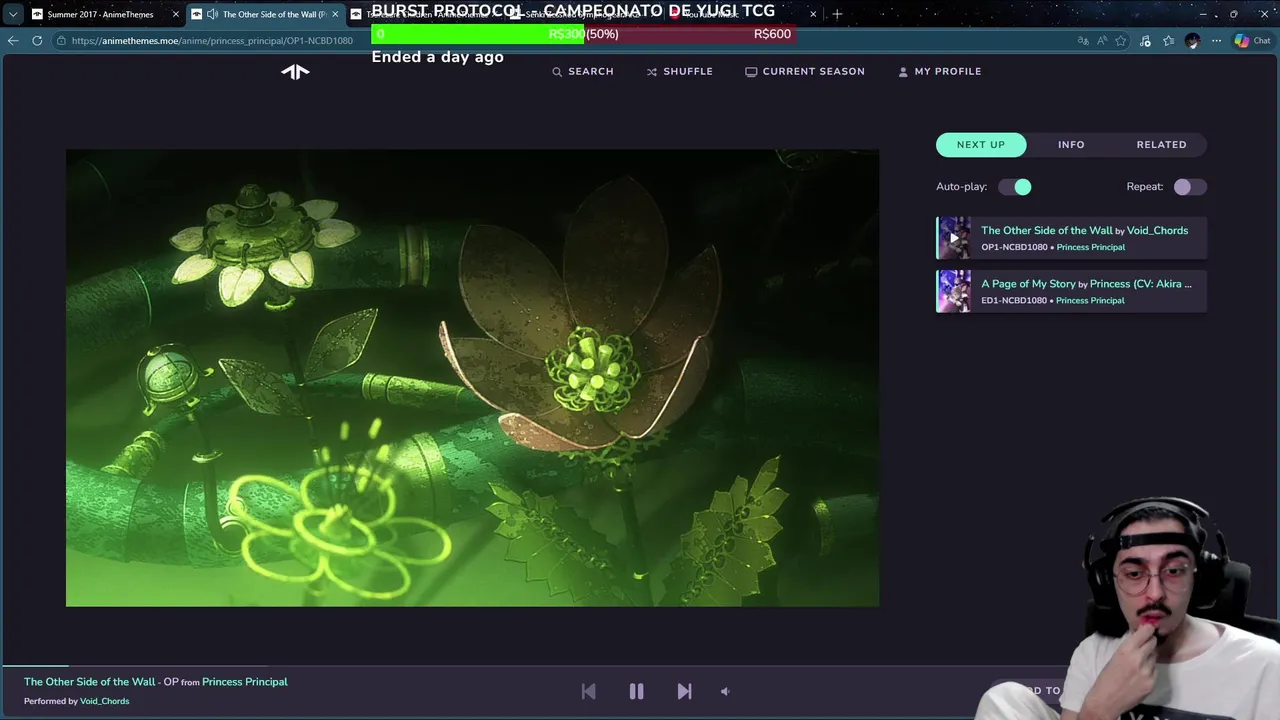
Task: Open Void_Chords link in bottom bar
Action: (104, 701)
